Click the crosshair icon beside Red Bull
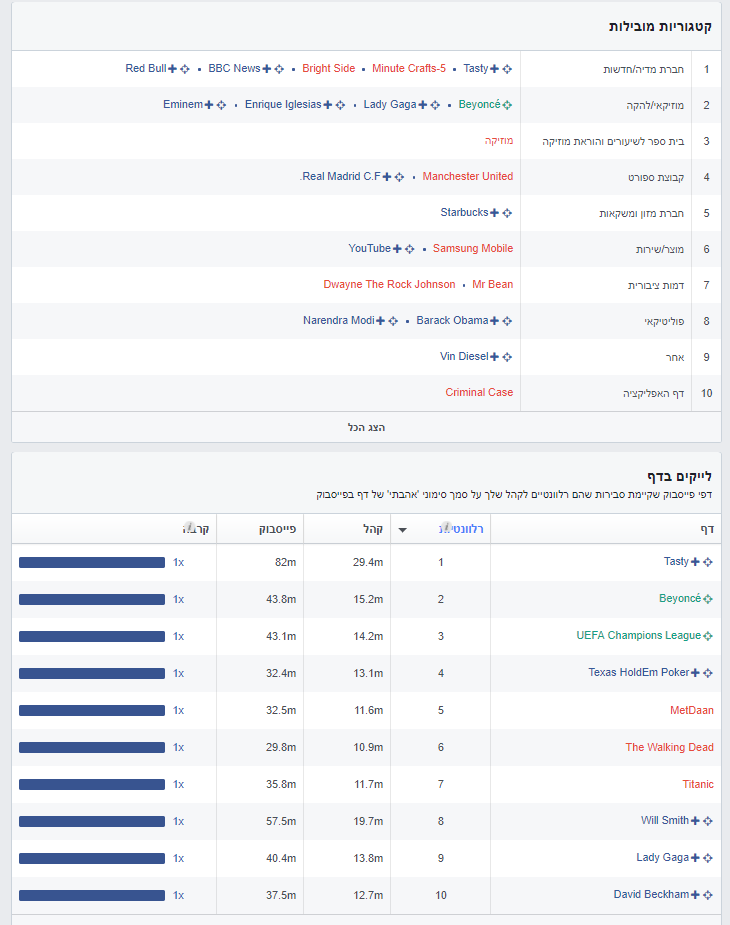Image resolution: width=730 pixels, height=925 pixels. (185, 69)
